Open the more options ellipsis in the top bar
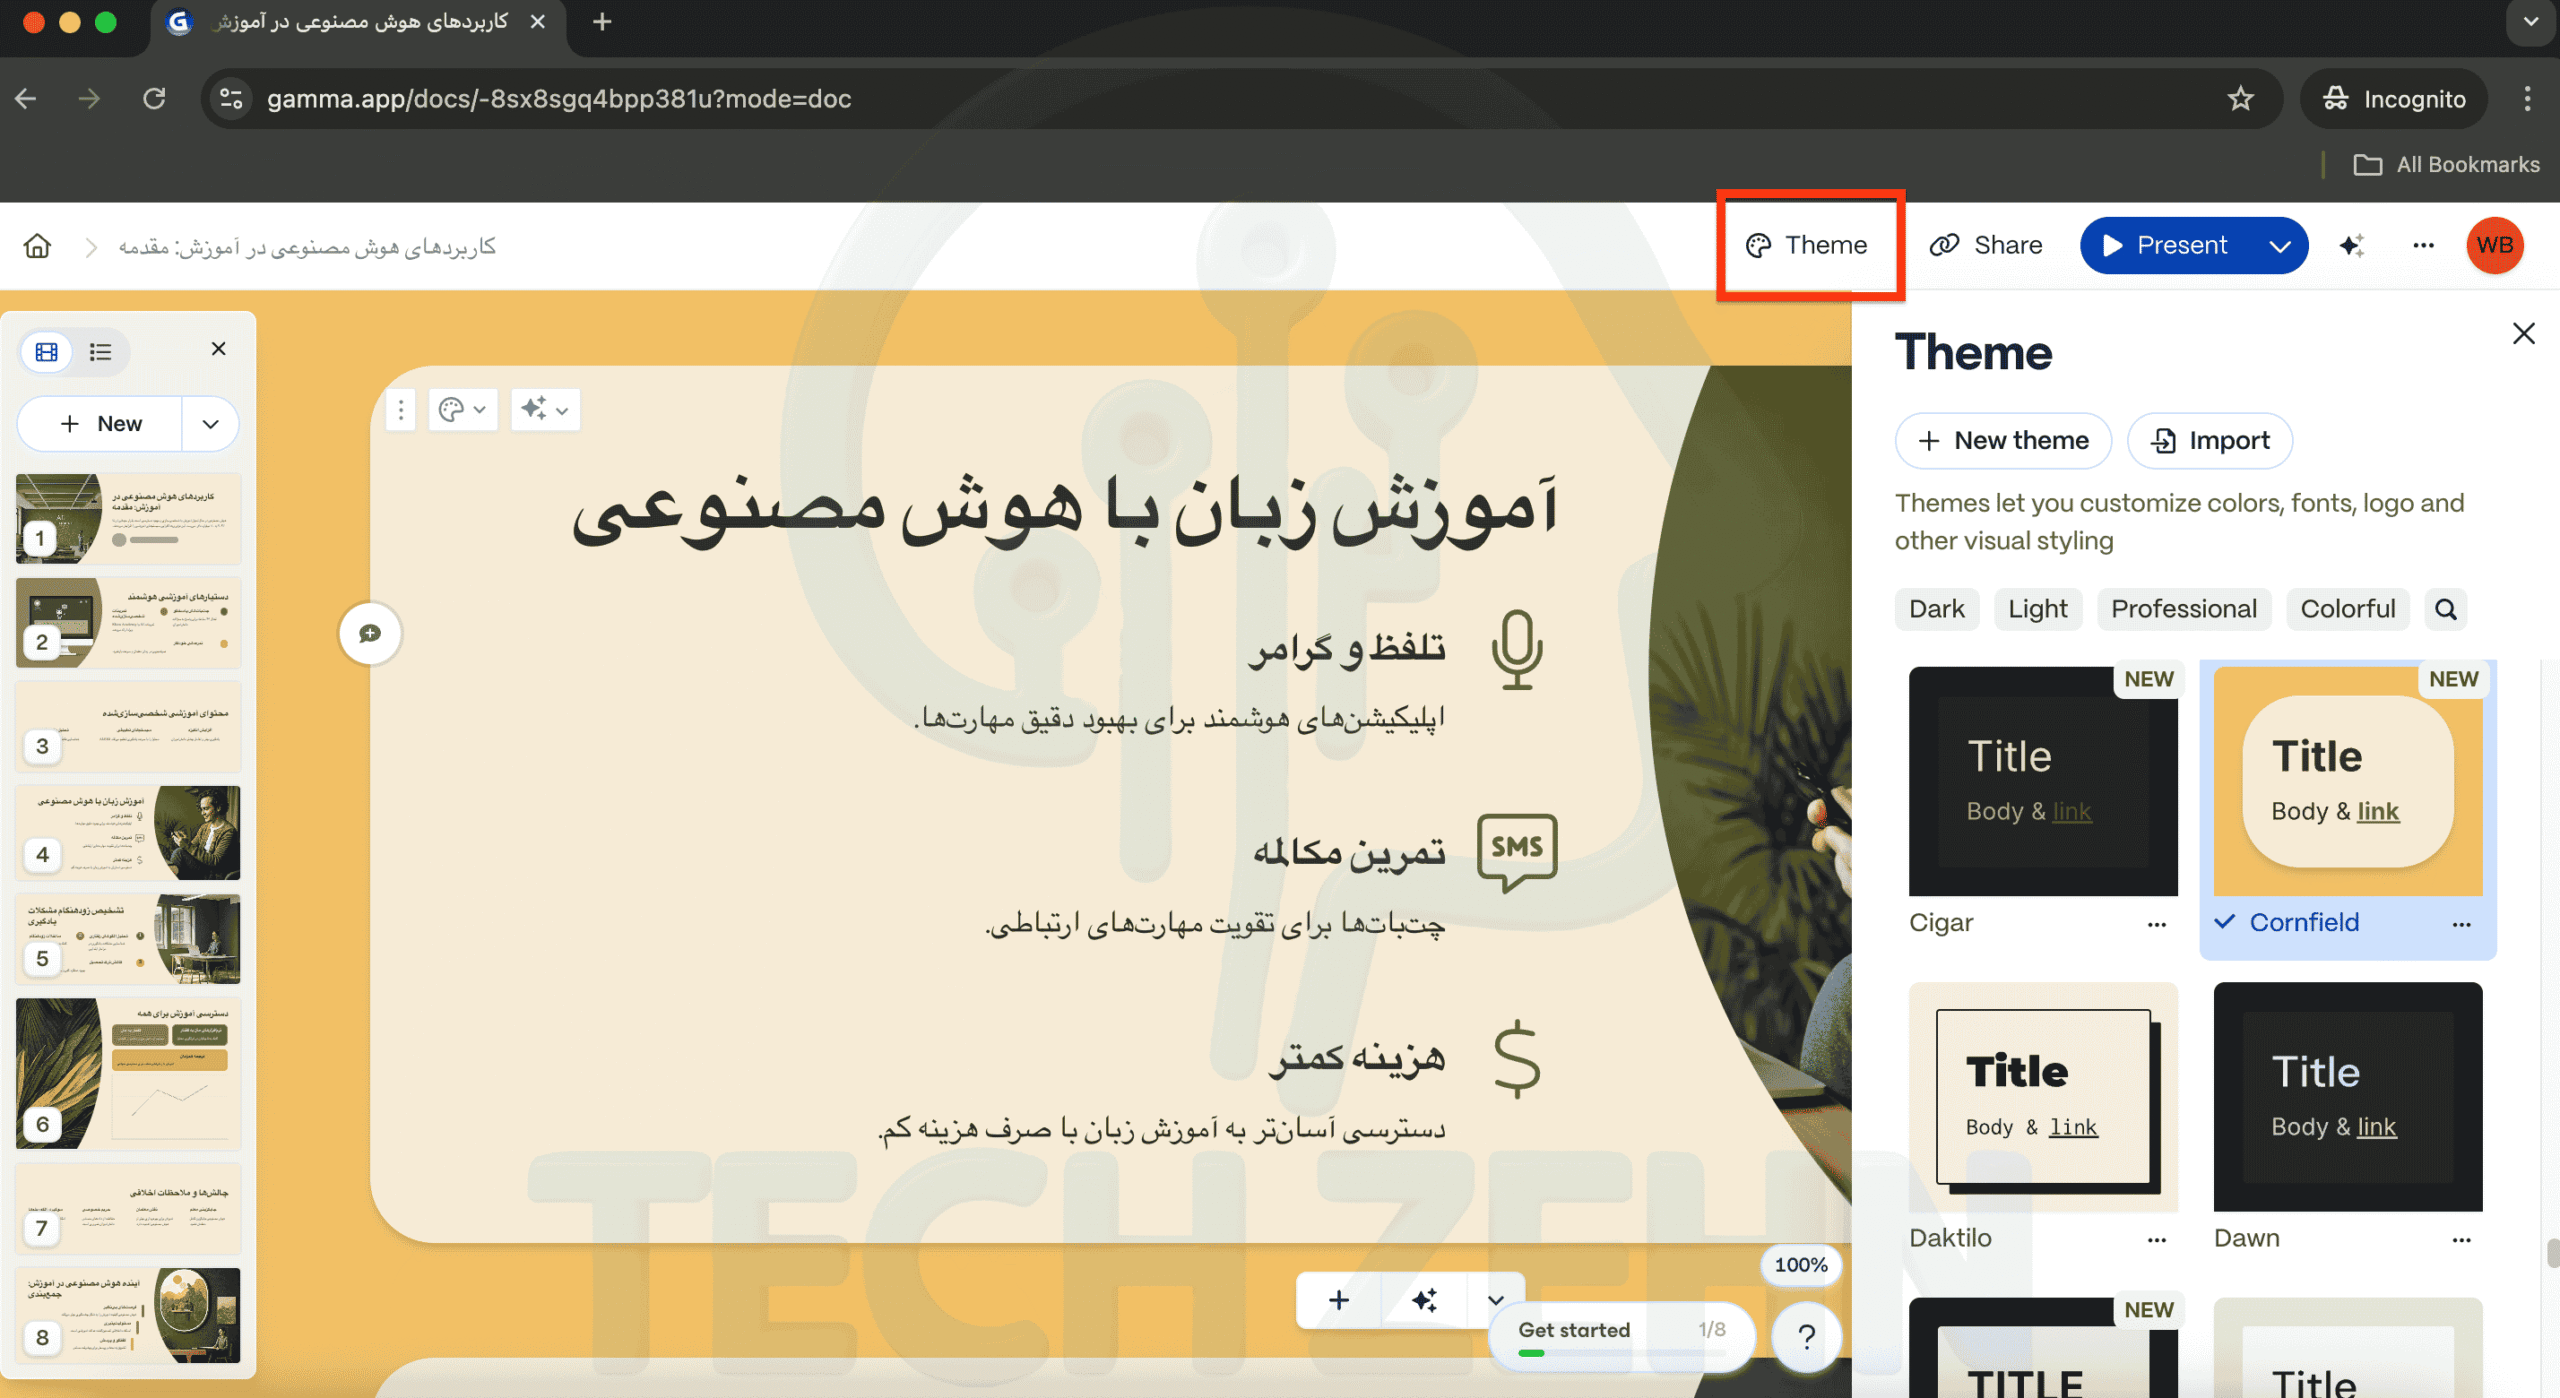This screenshot has width=2560, height=1398. click(2423, 246)
